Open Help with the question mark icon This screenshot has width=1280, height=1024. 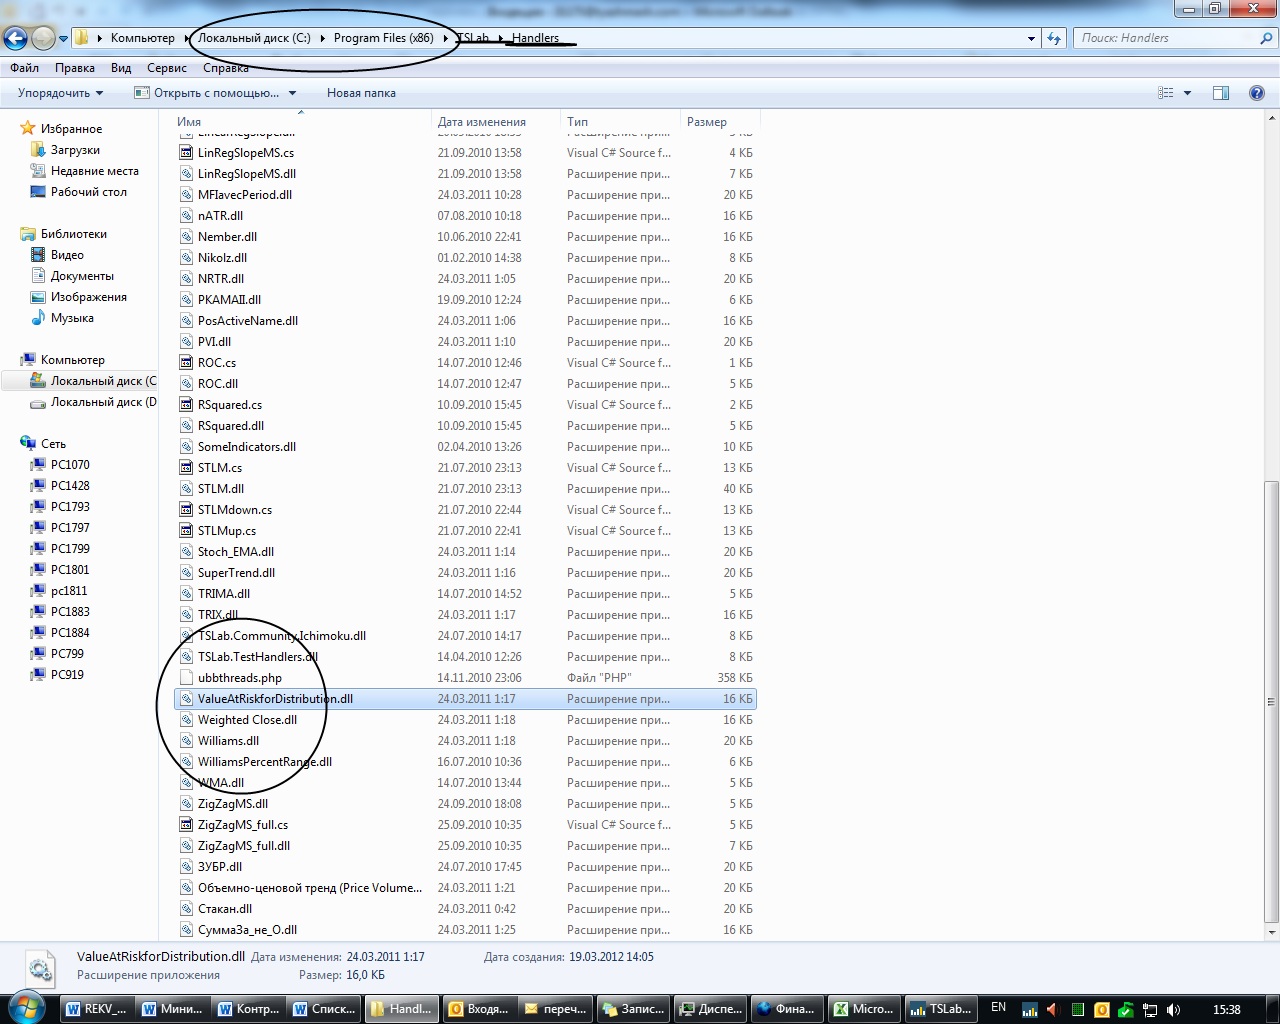[x=1257, y=93]
